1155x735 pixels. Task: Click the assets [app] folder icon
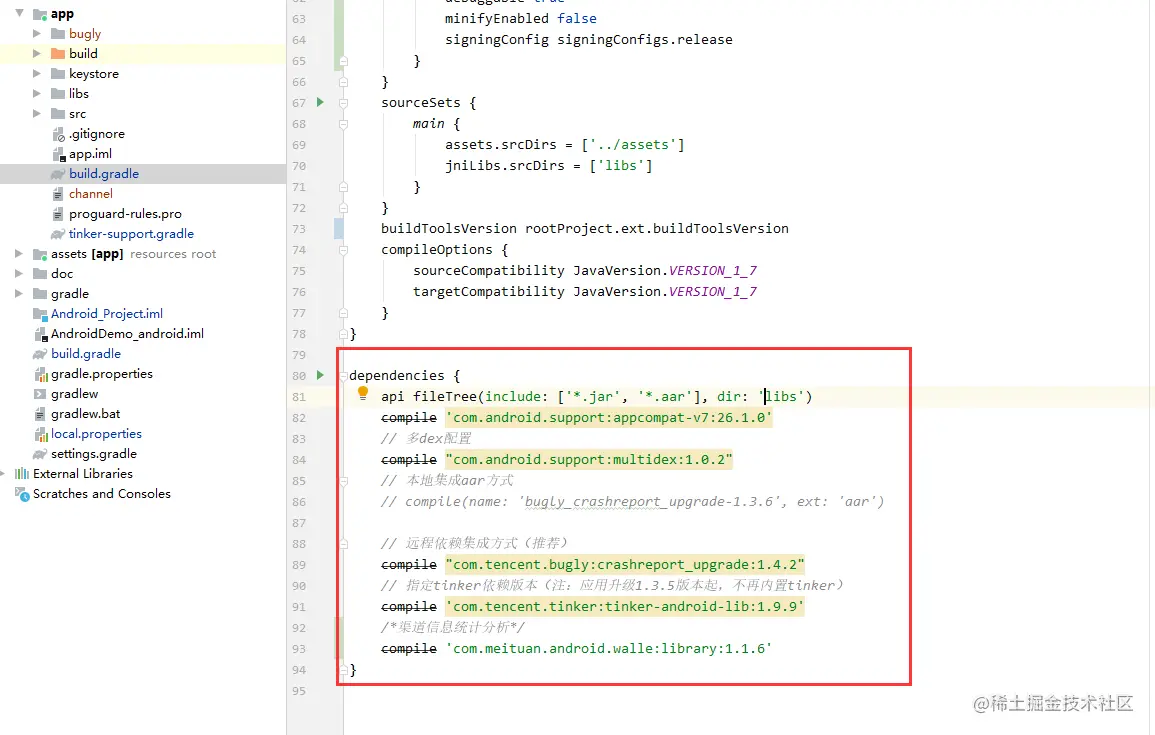41,253
